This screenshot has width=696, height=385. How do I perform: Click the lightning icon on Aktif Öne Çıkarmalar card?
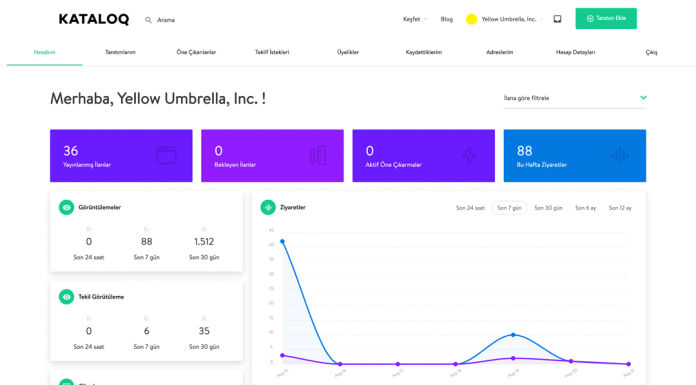tap(469, 155)
